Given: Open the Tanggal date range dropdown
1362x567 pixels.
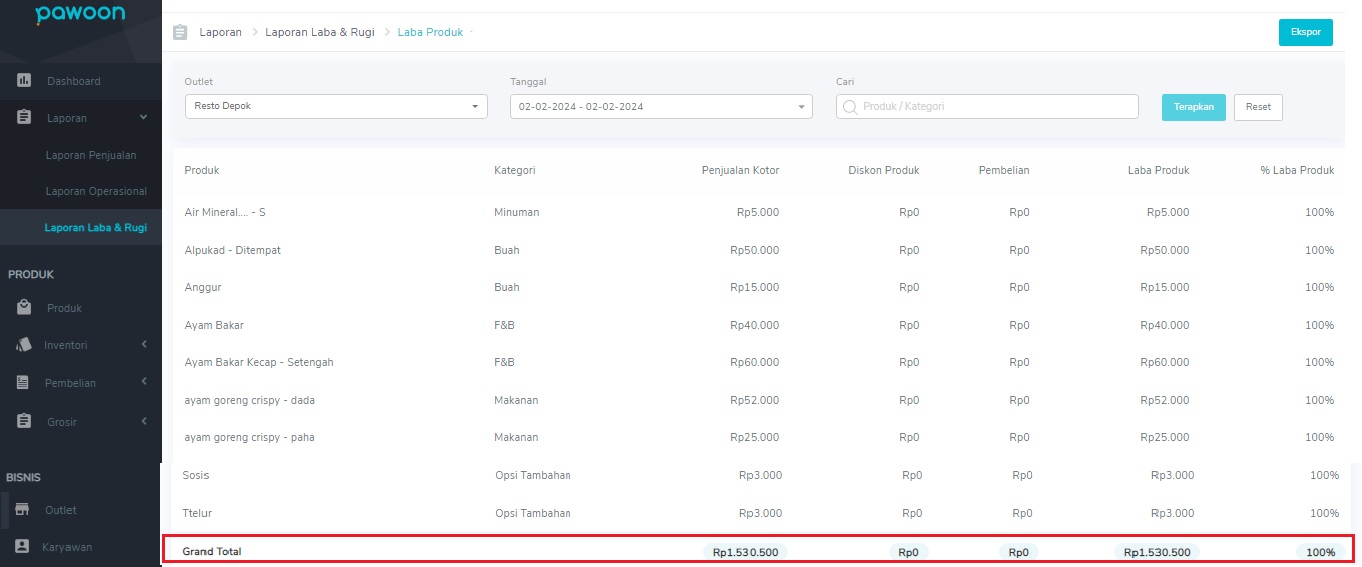Looking at the screenshot, I should pyautogui.click(x=661, y=106).
